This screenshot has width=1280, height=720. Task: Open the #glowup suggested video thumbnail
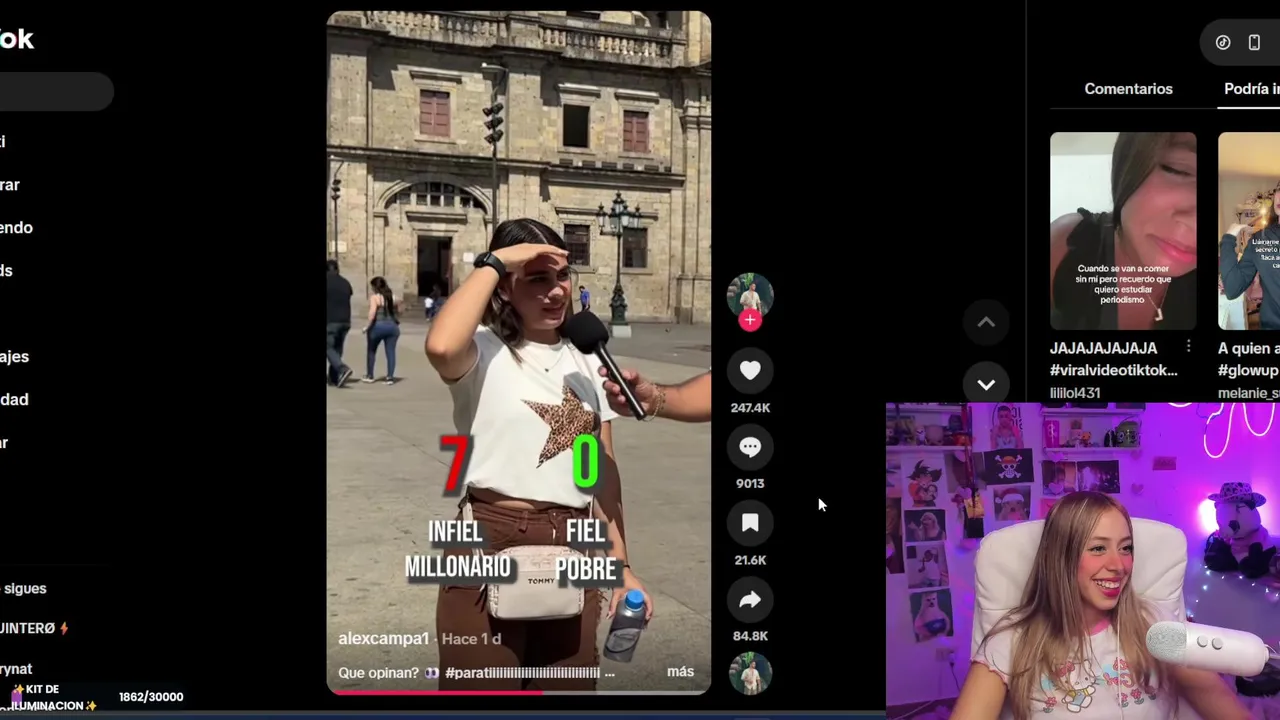click(1249, 231)
